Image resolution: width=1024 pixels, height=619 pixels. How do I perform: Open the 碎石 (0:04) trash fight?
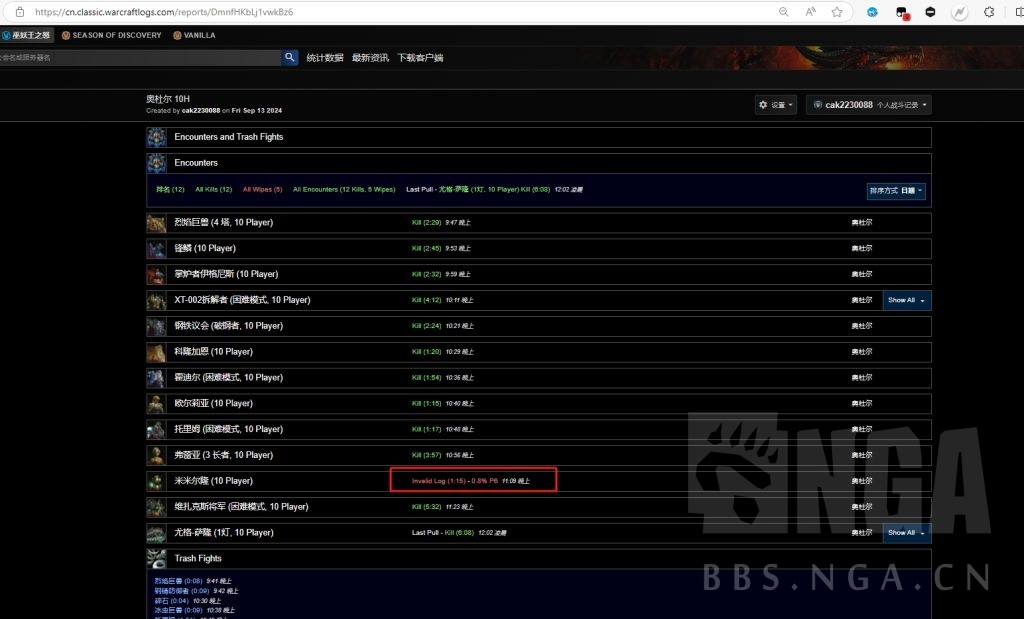pyautogui.click(x=171, y=601)
